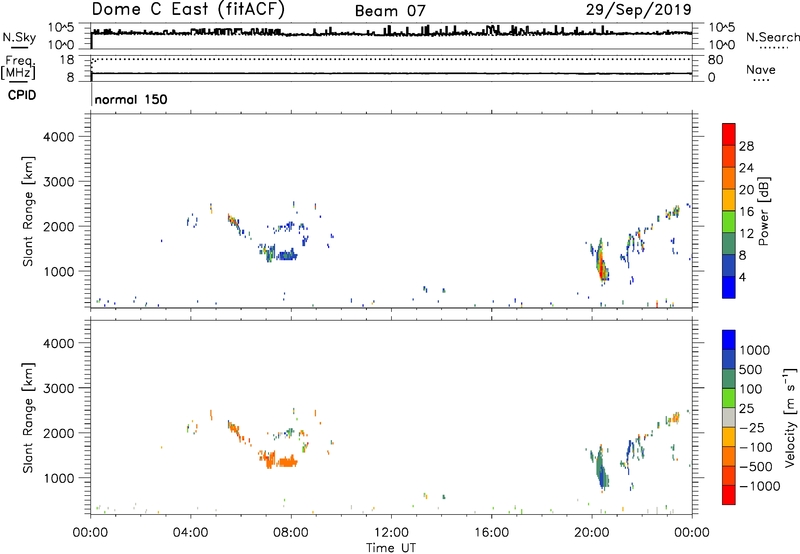Click the '28' power scale value
Screen dimensions: 800x554
click(x=746, y=146)
